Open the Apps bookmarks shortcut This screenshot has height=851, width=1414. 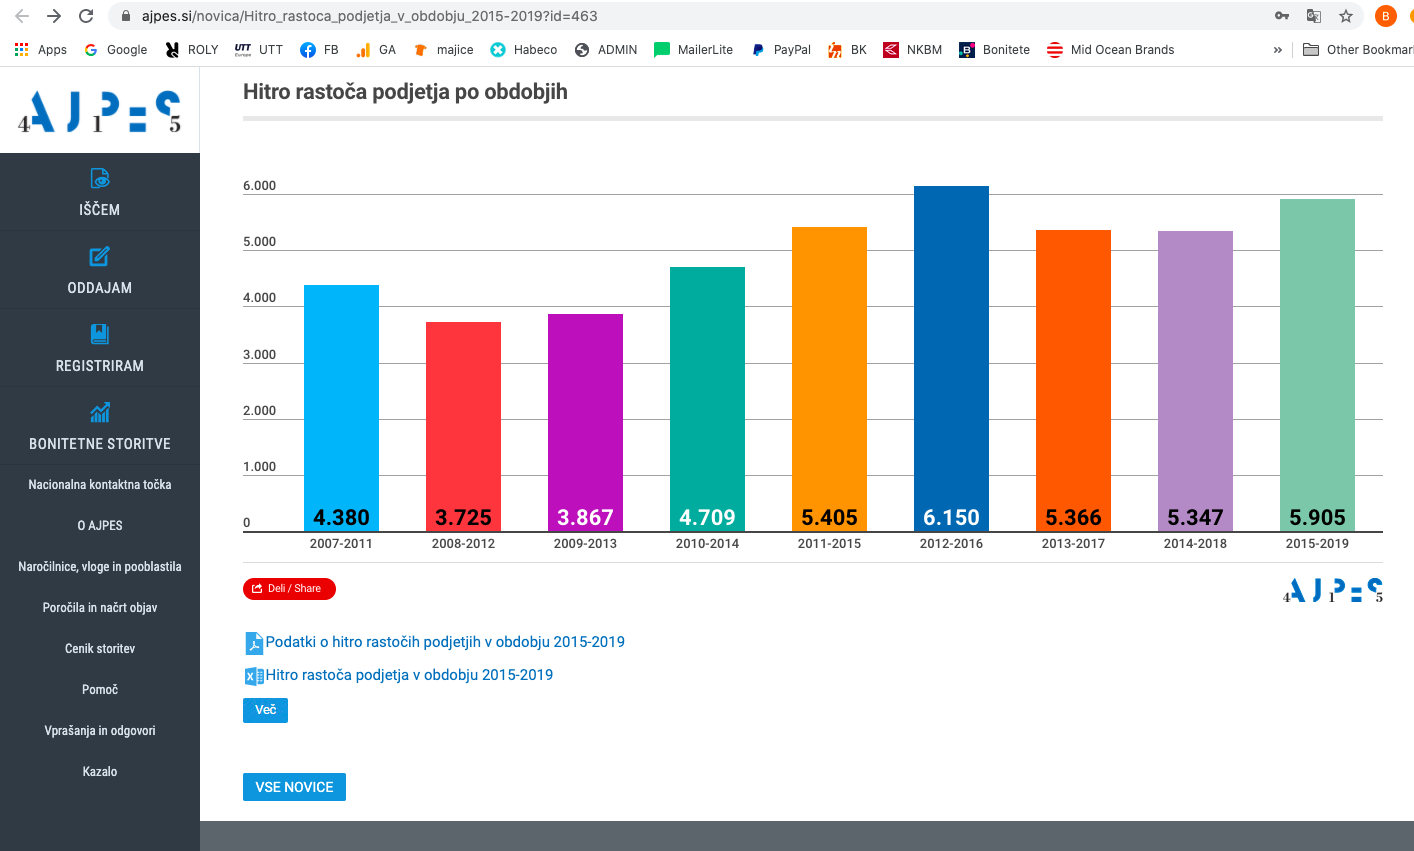click(40, 50)
